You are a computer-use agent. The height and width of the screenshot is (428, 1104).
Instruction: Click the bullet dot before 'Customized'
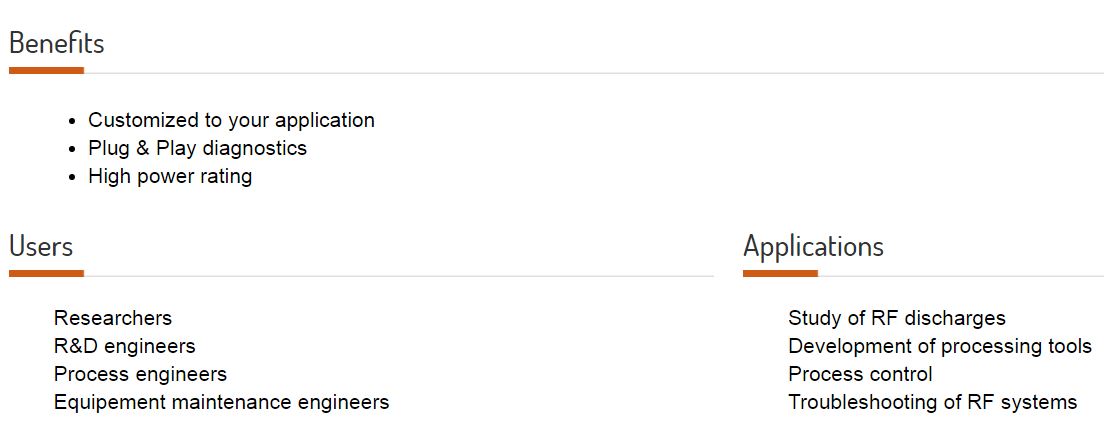tap(73, 122)
